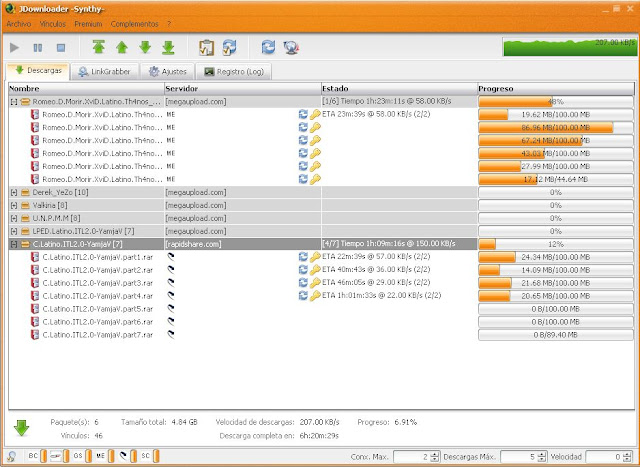Open the Registro (Log) tab

233,71
